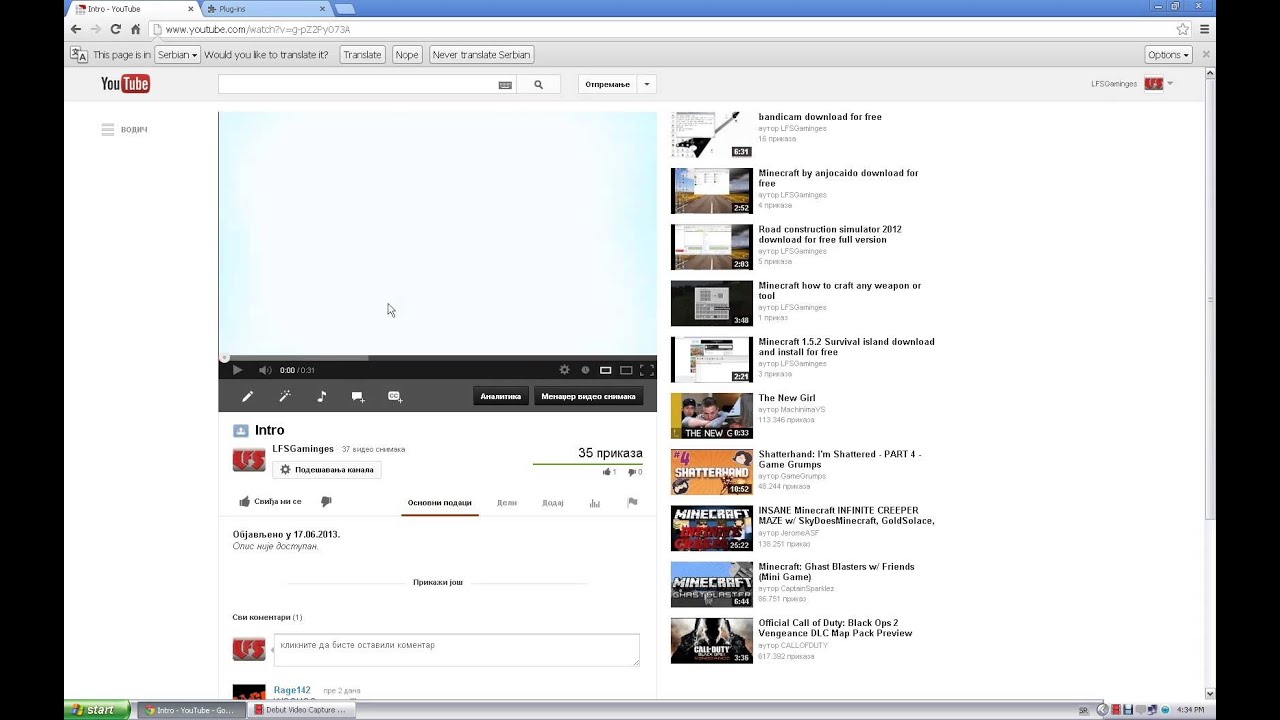Open the on-screen keyboard icon in search
The image size is (1280, 720).
505,85
